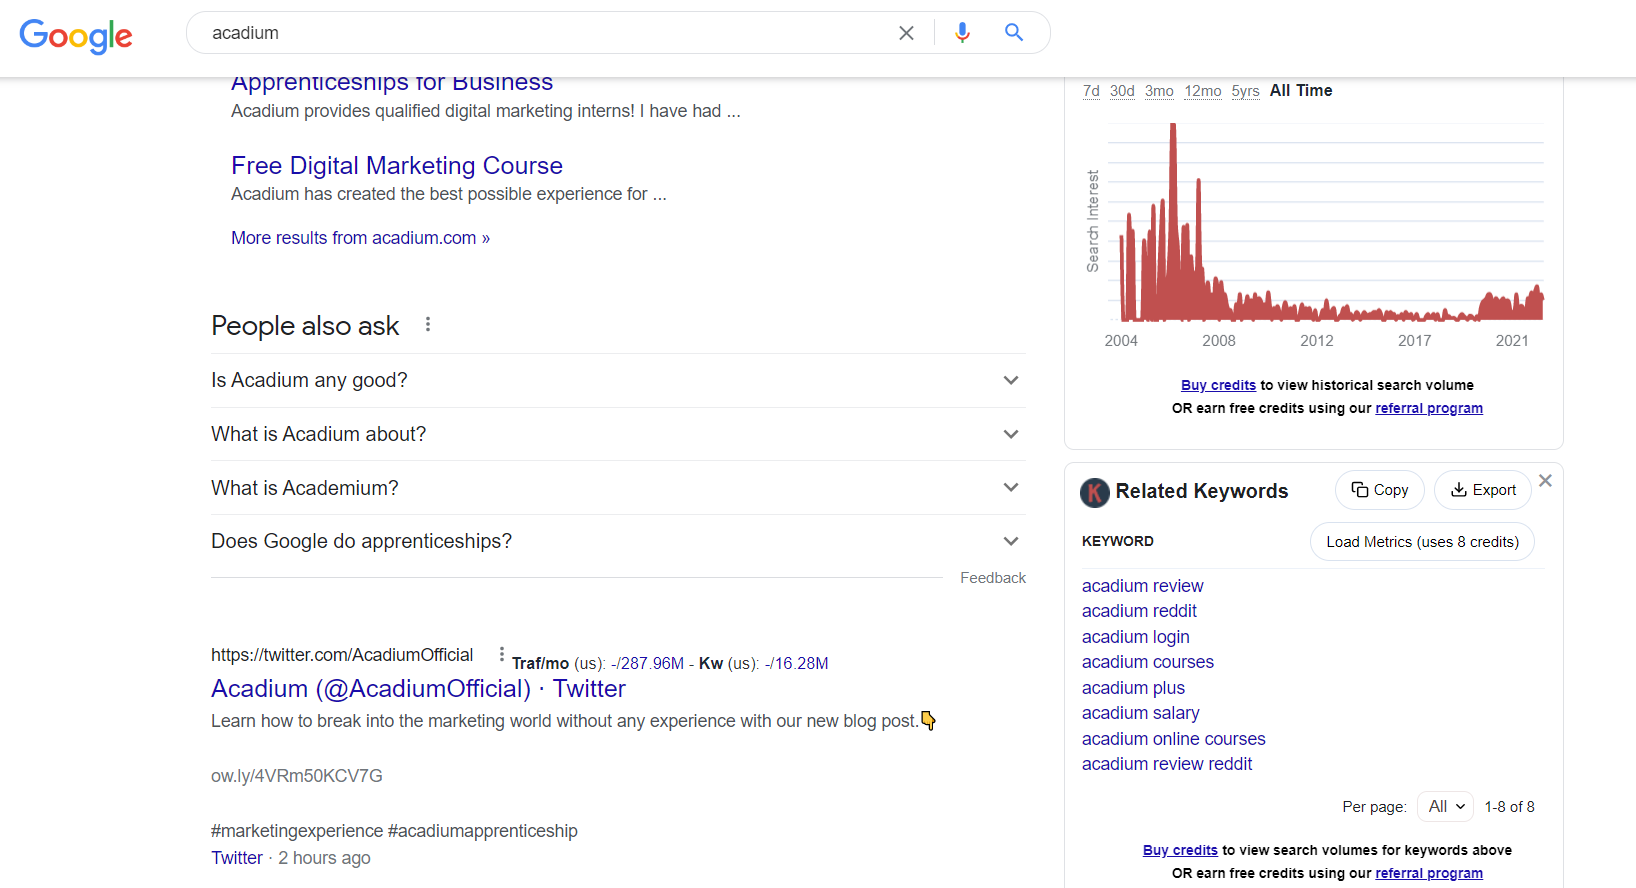Start voice search with the microphone icon
Screen dimensions: 1636x888
point(962,33)
